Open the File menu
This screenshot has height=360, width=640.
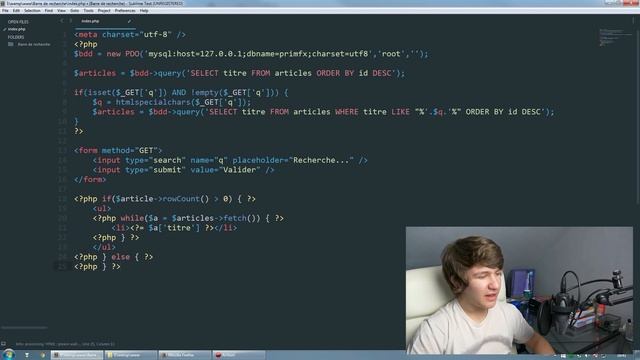click(5, 11)
